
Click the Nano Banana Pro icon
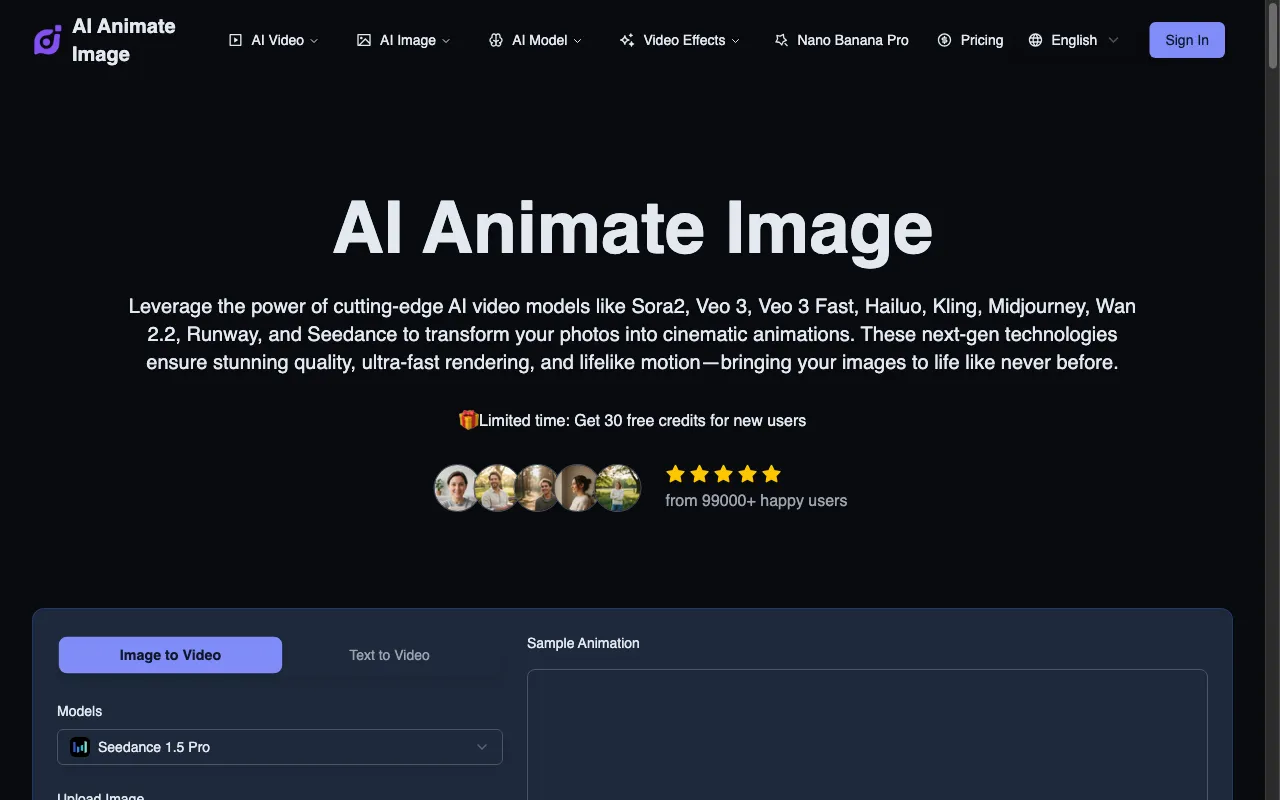(781, 40)
